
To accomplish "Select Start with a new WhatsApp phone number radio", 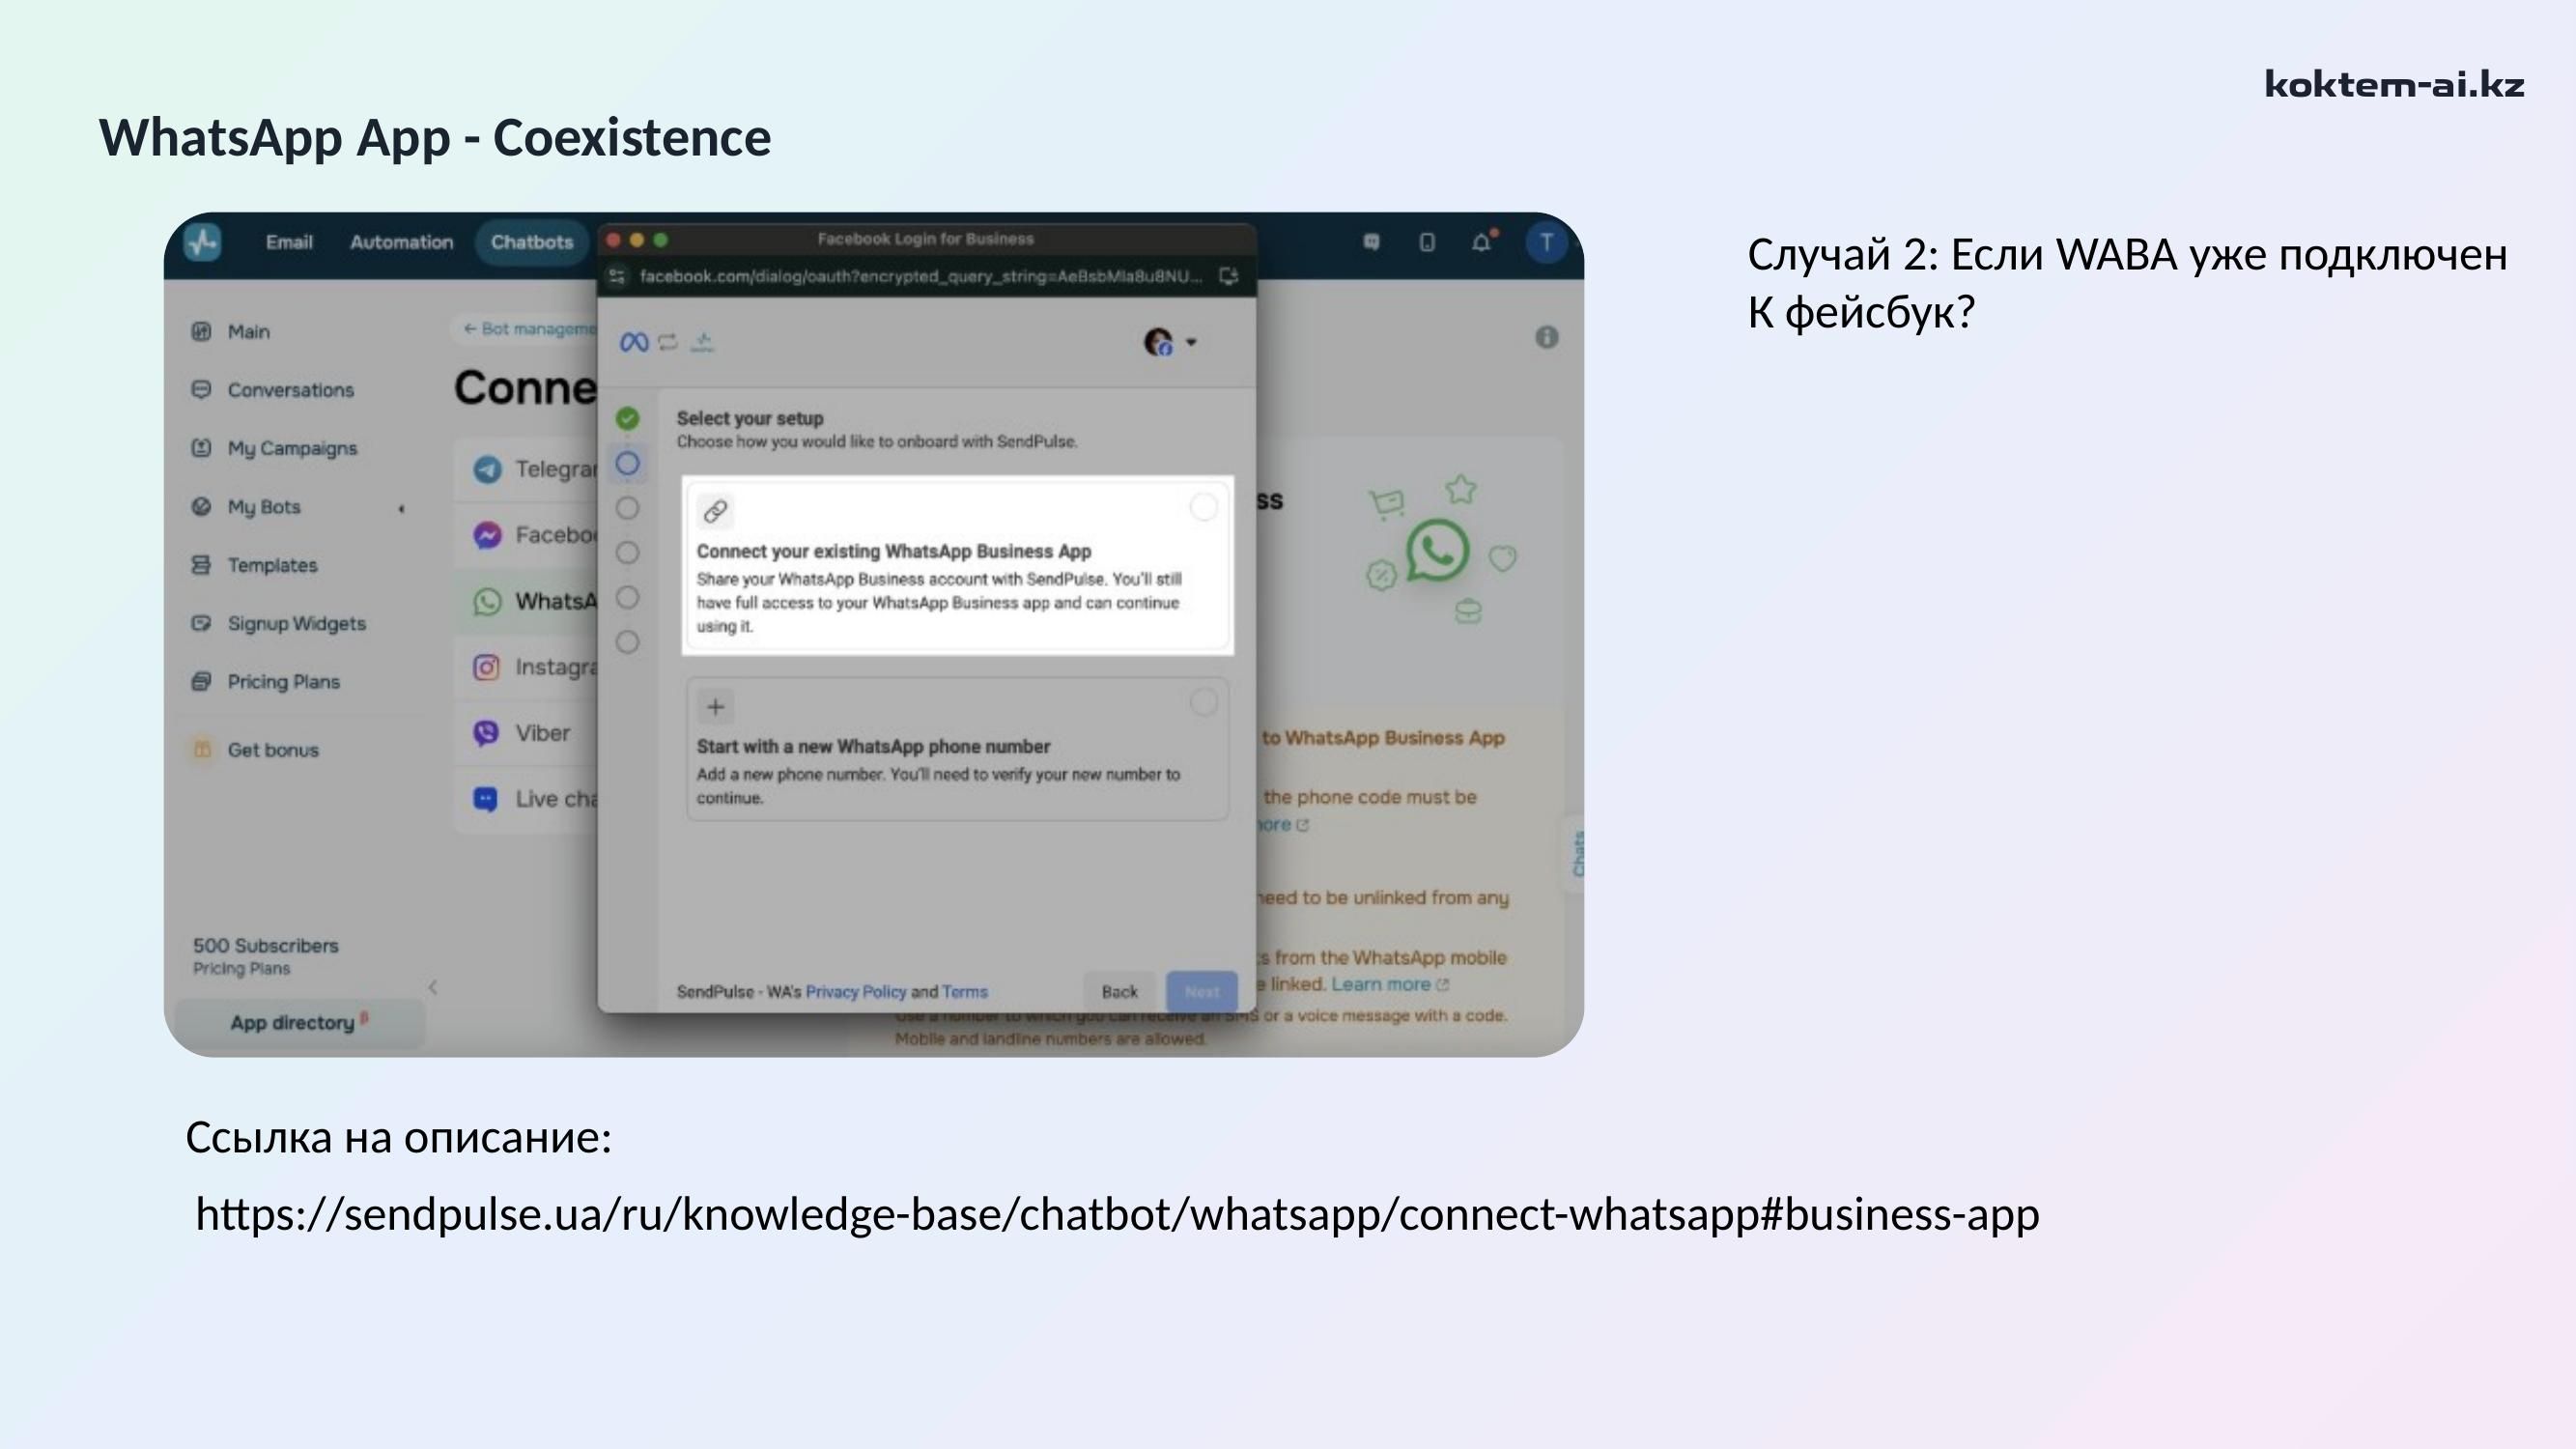I will (1203, 702).
